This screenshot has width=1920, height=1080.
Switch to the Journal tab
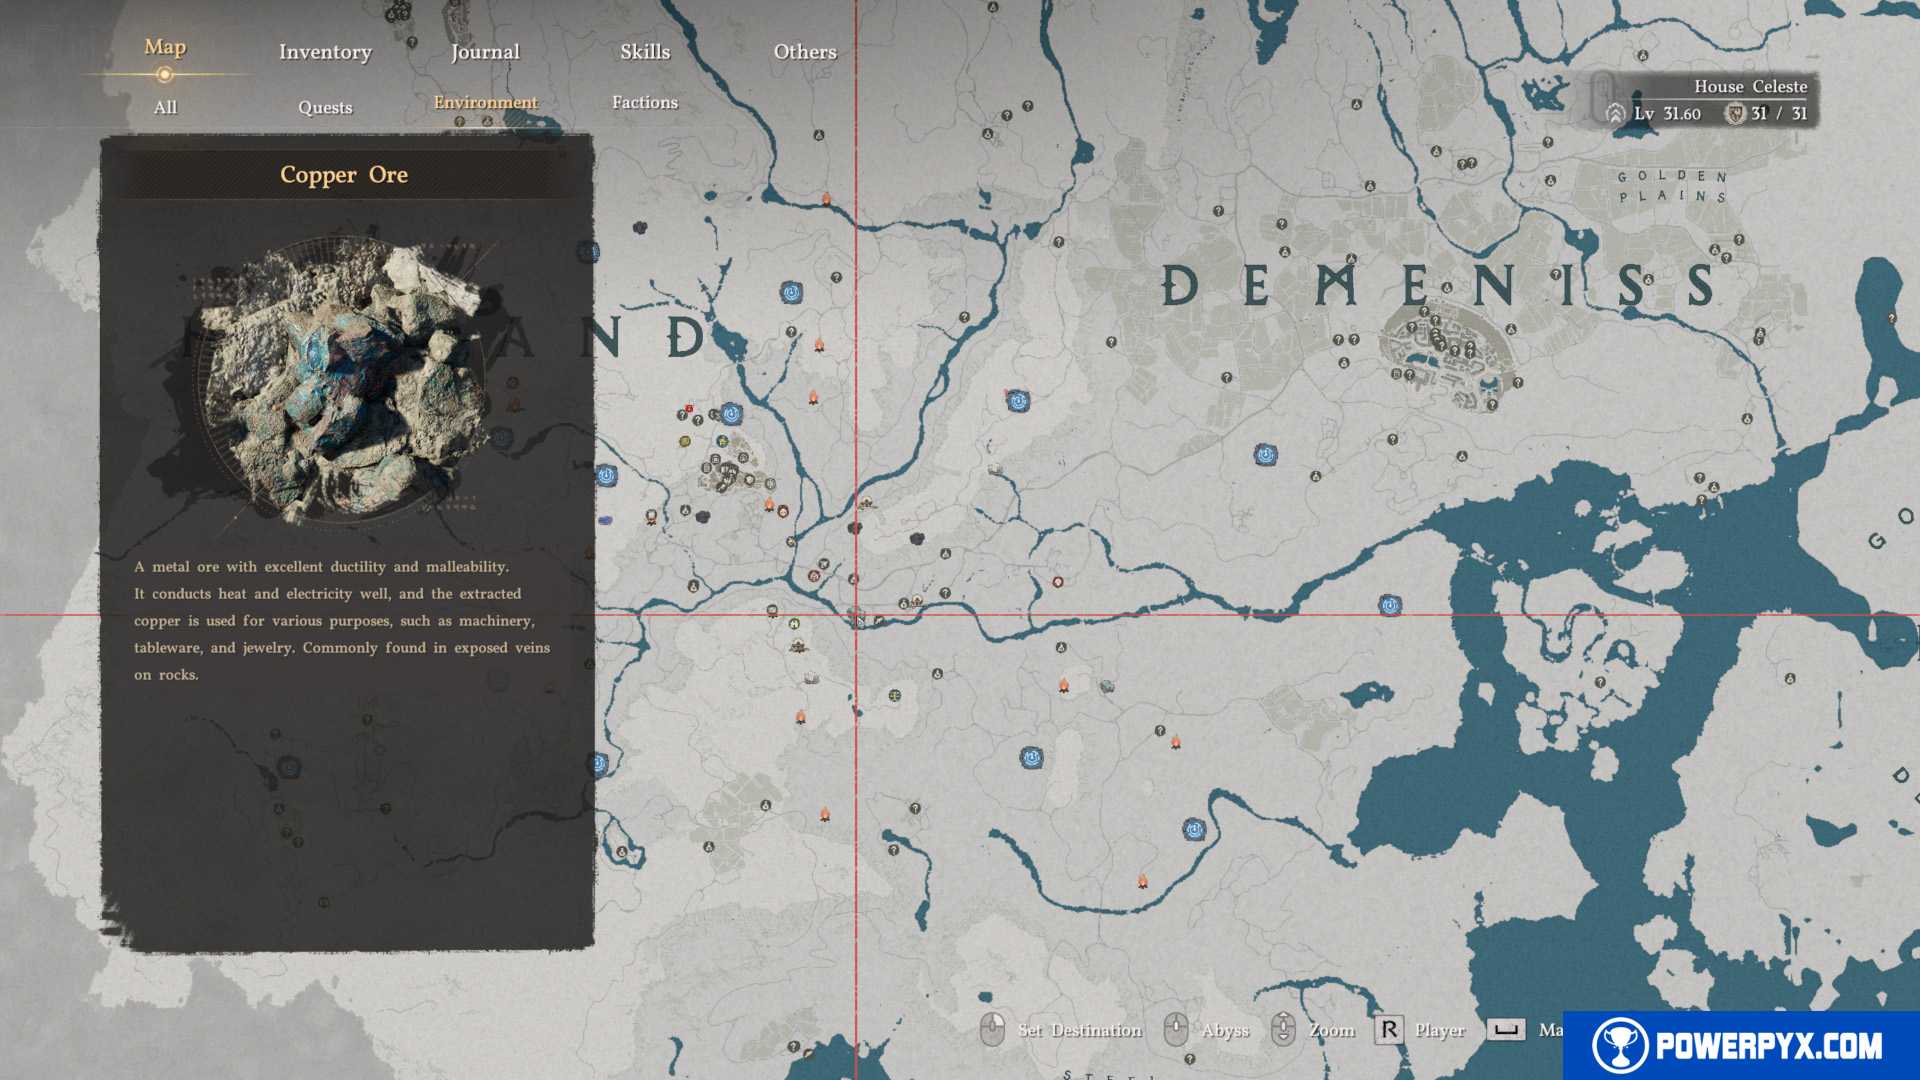485,52
